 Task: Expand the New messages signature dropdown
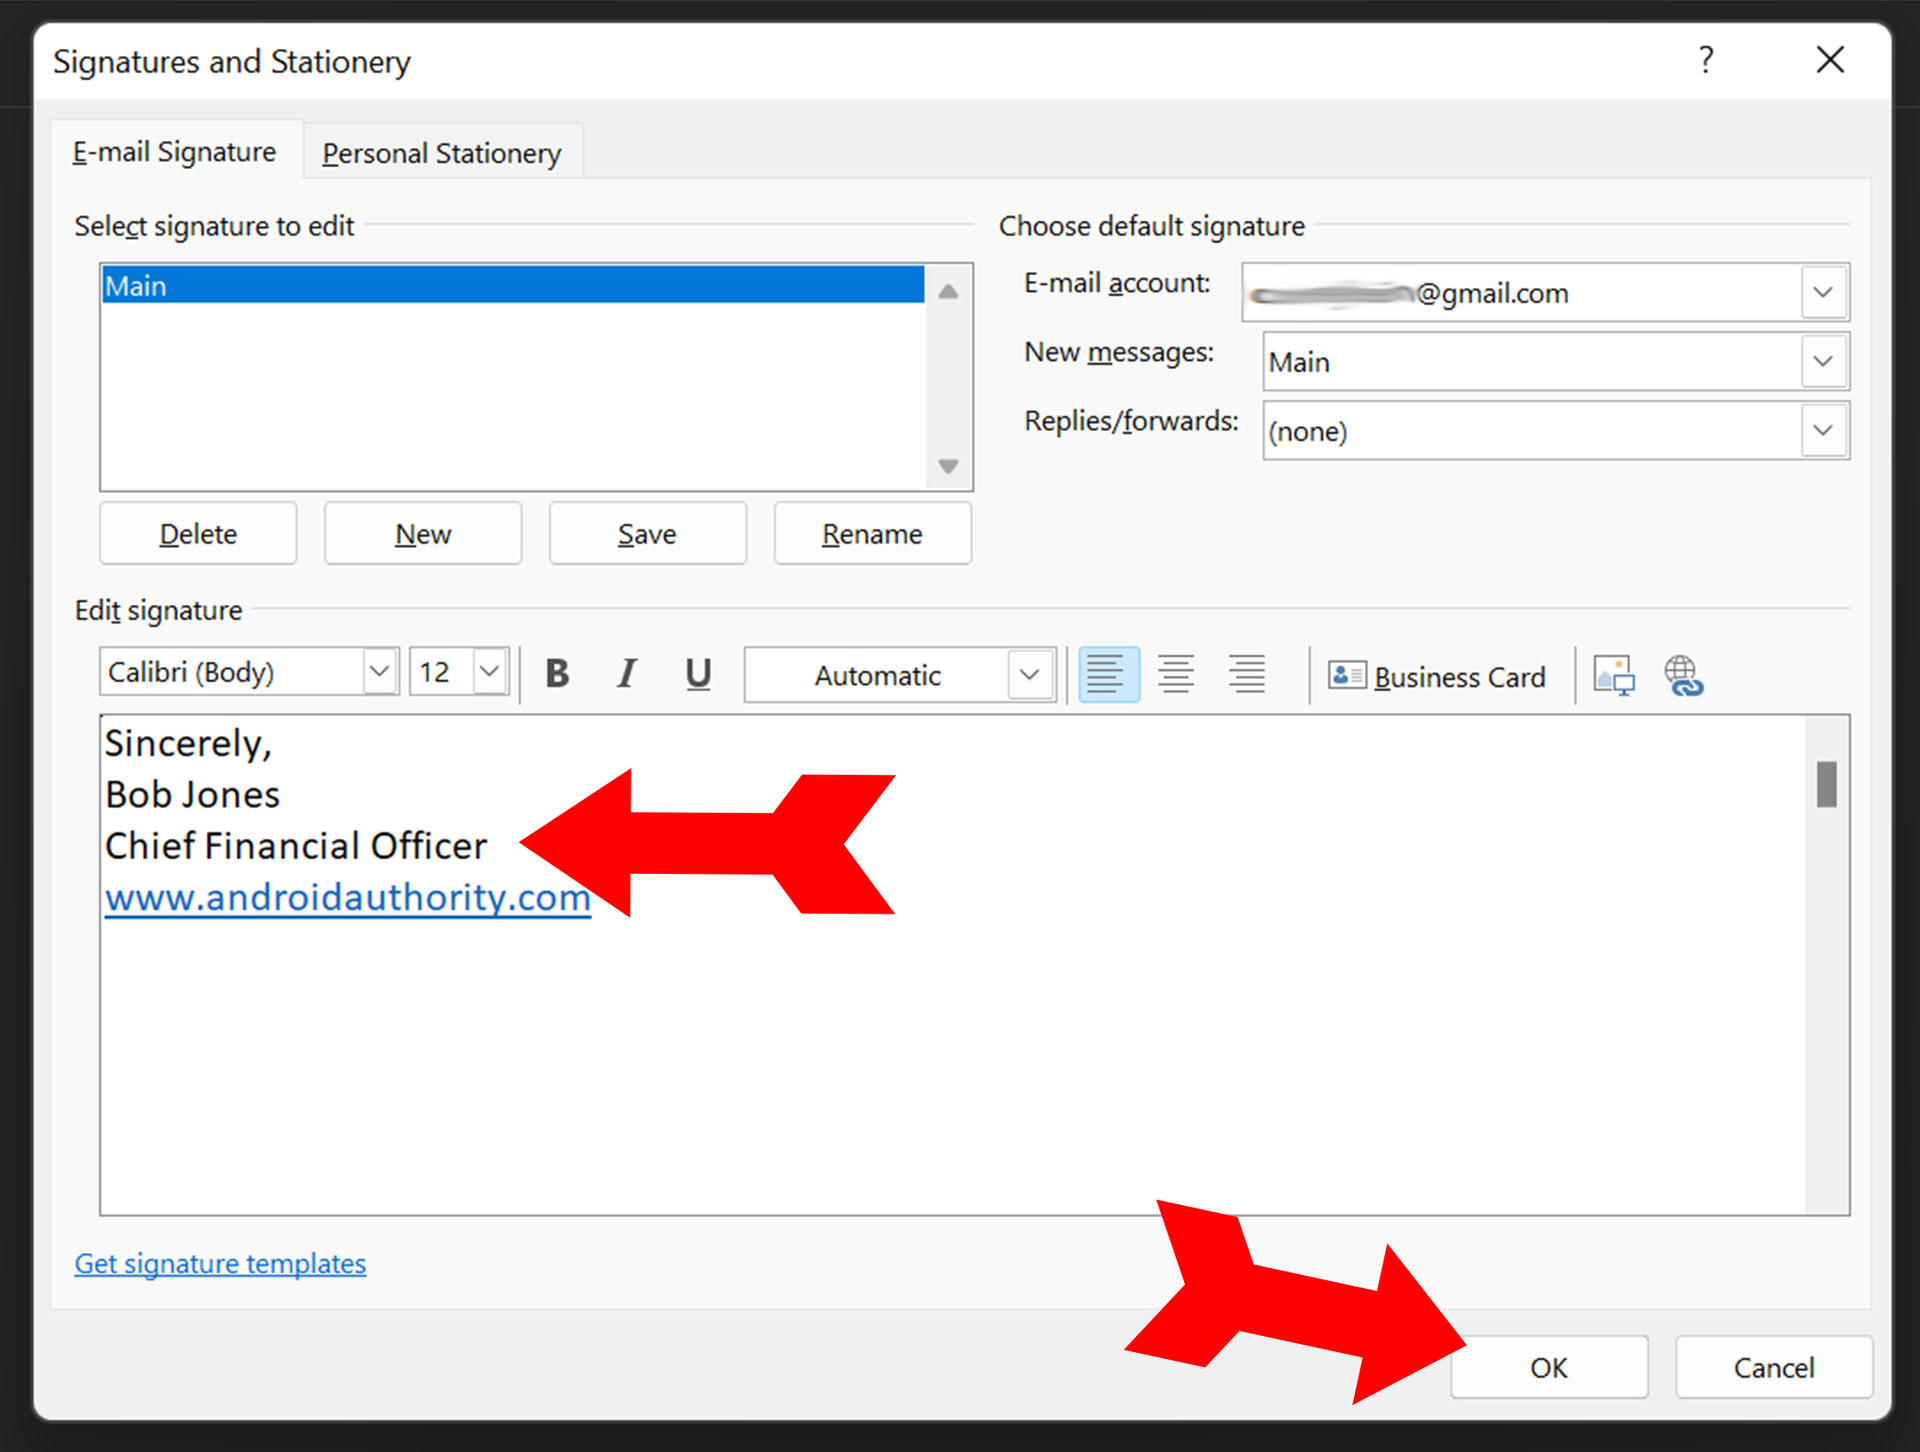pyautogui.click(x=1822, y=362)
